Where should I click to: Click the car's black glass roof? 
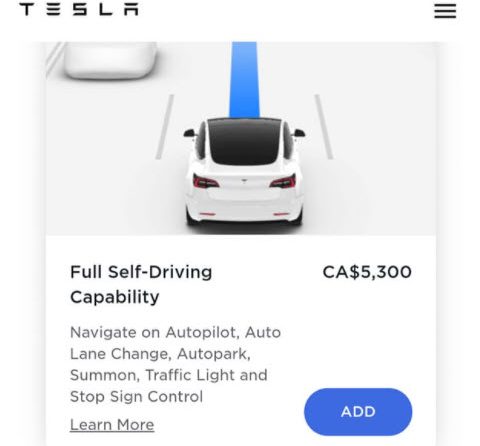click(244, 142)
